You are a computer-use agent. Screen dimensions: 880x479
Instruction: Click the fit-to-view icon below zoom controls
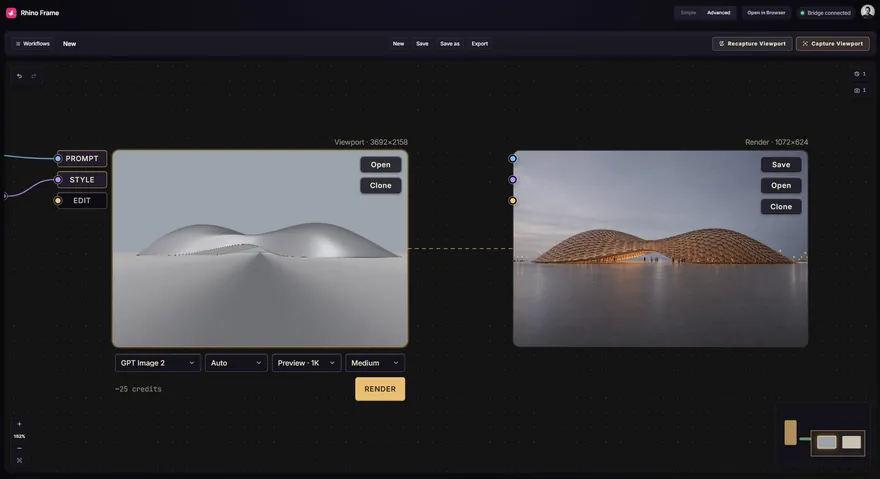point(19,460)
